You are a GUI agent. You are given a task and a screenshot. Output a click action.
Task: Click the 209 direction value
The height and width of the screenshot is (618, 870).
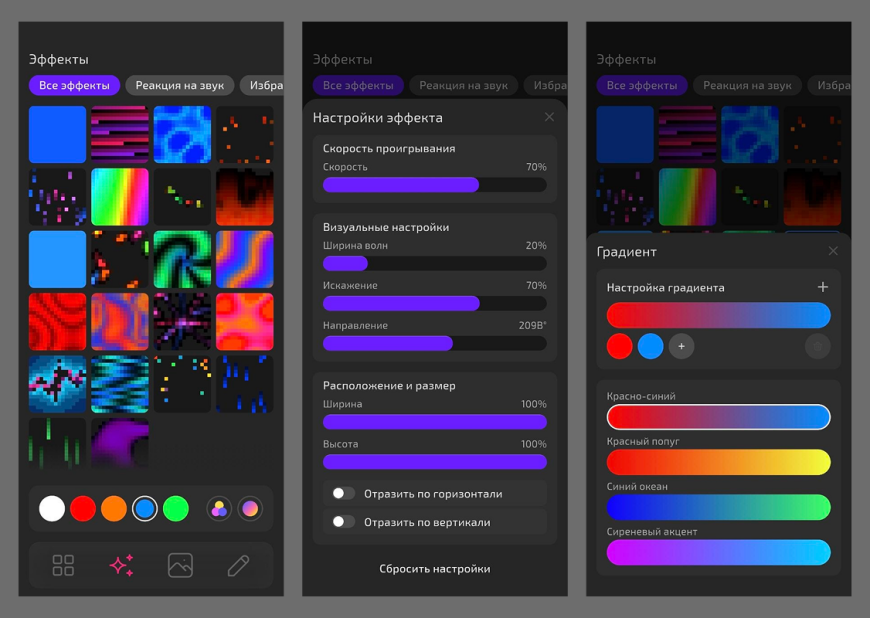(533, 326)
